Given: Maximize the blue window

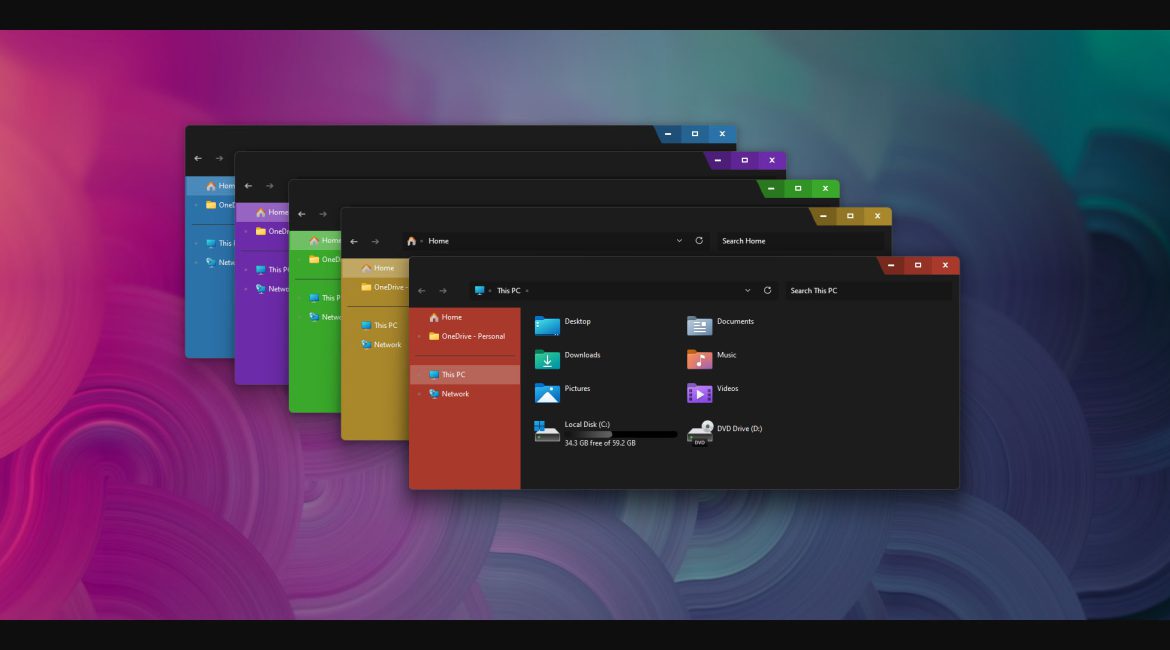Looking at the screenshot, I should tap(695, 134).
